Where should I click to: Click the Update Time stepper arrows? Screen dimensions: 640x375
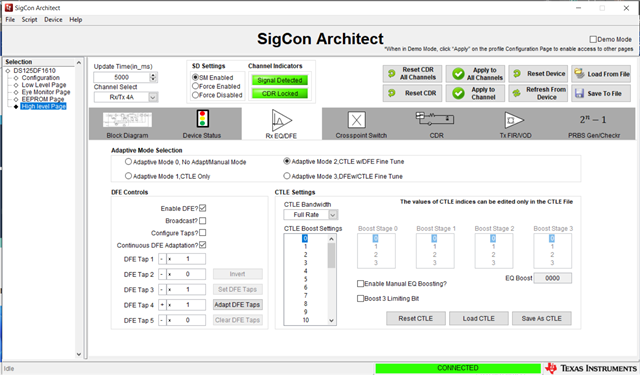click(153, 77)
